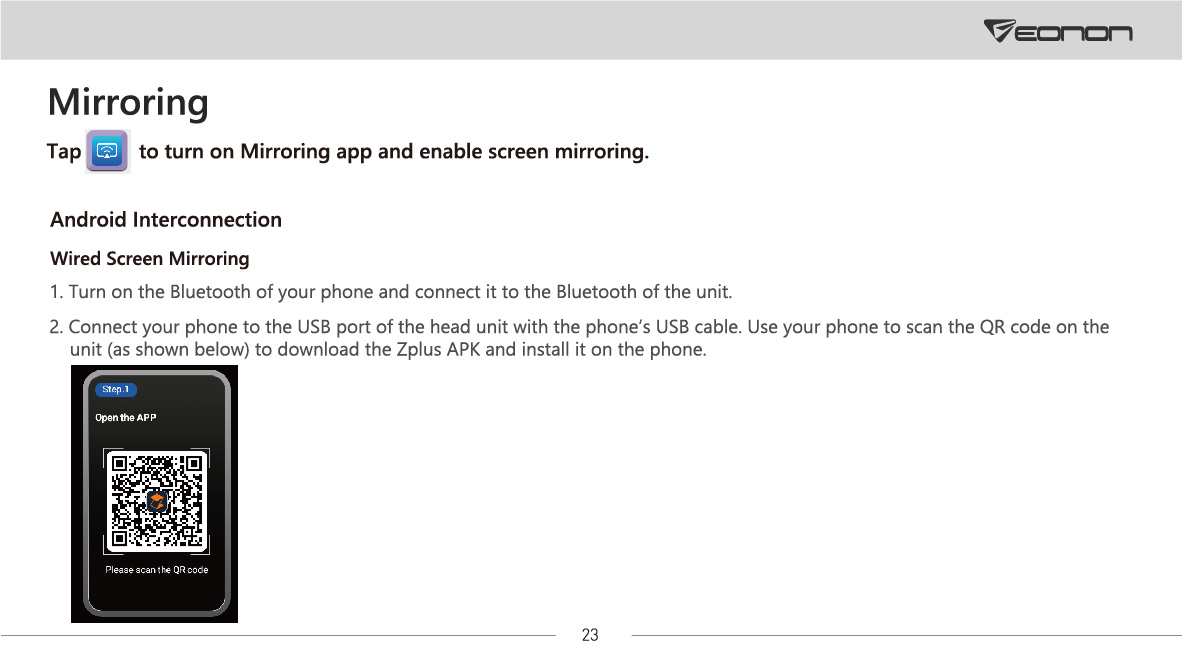Click the orange logo inside the QR code

coord(156,501)
